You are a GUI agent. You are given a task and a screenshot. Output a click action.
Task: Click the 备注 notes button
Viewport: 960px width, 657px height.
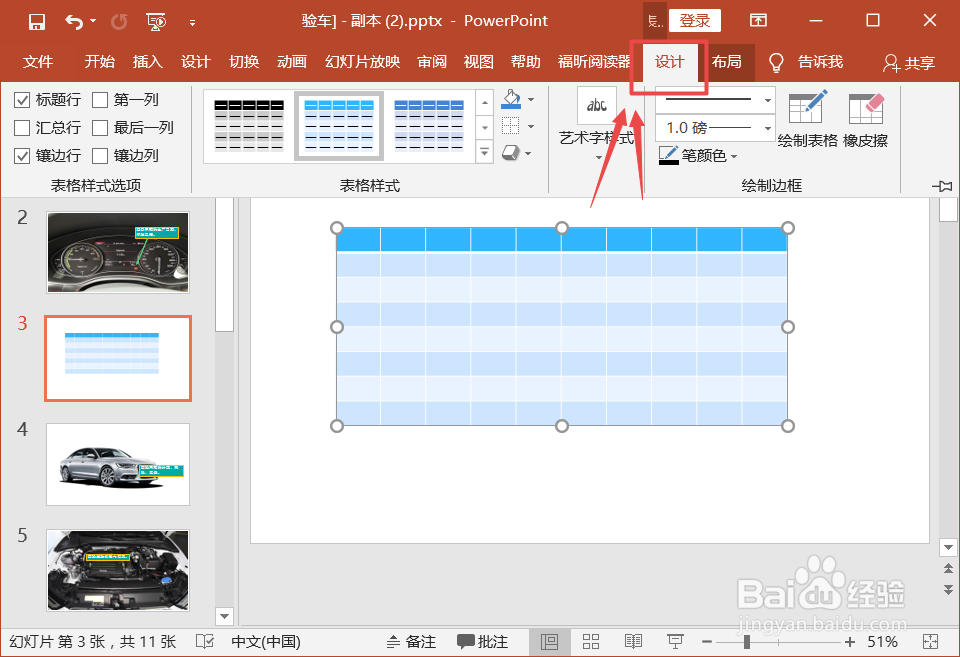pyautogui.click(x=411, y=641)
